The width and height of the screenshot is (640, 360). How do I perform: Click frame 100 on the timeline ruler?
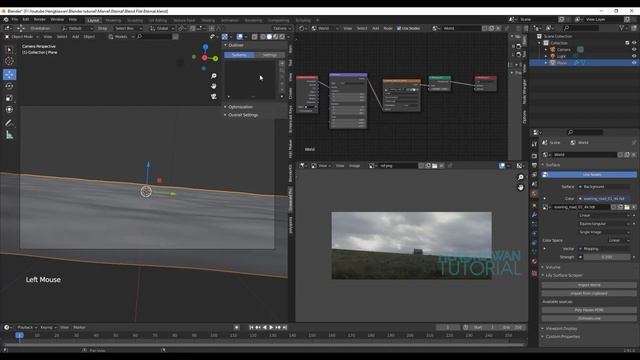(213, 336)
